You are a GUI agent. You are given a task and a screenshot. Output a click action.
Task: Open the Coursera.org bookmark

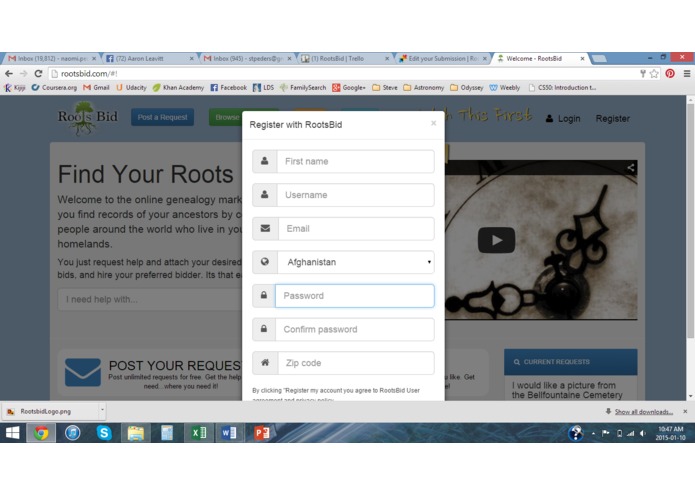(54, 88)
